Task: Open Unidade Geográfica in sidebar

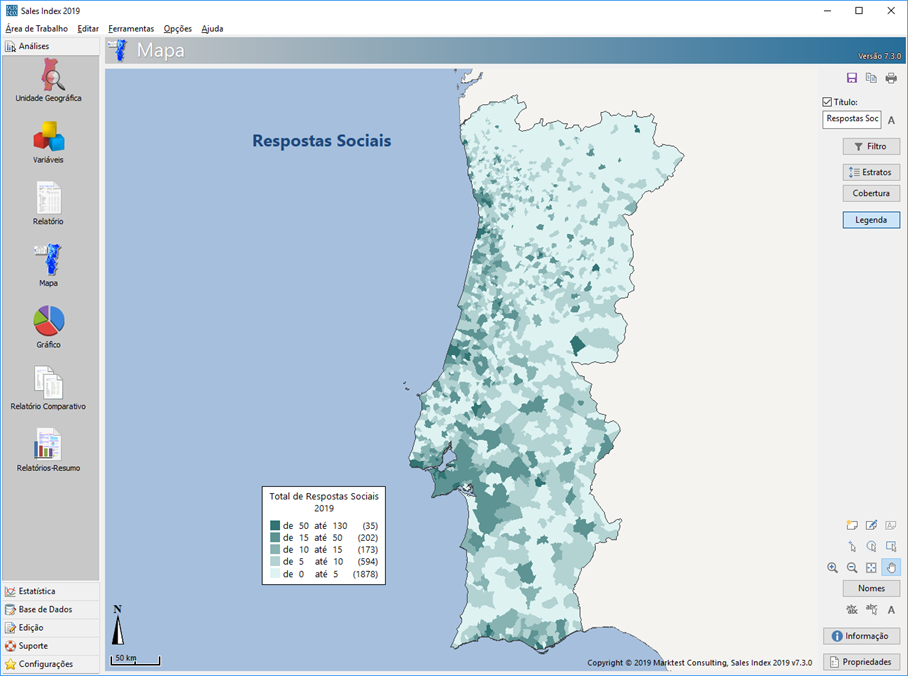Action: tap(49, 80)
